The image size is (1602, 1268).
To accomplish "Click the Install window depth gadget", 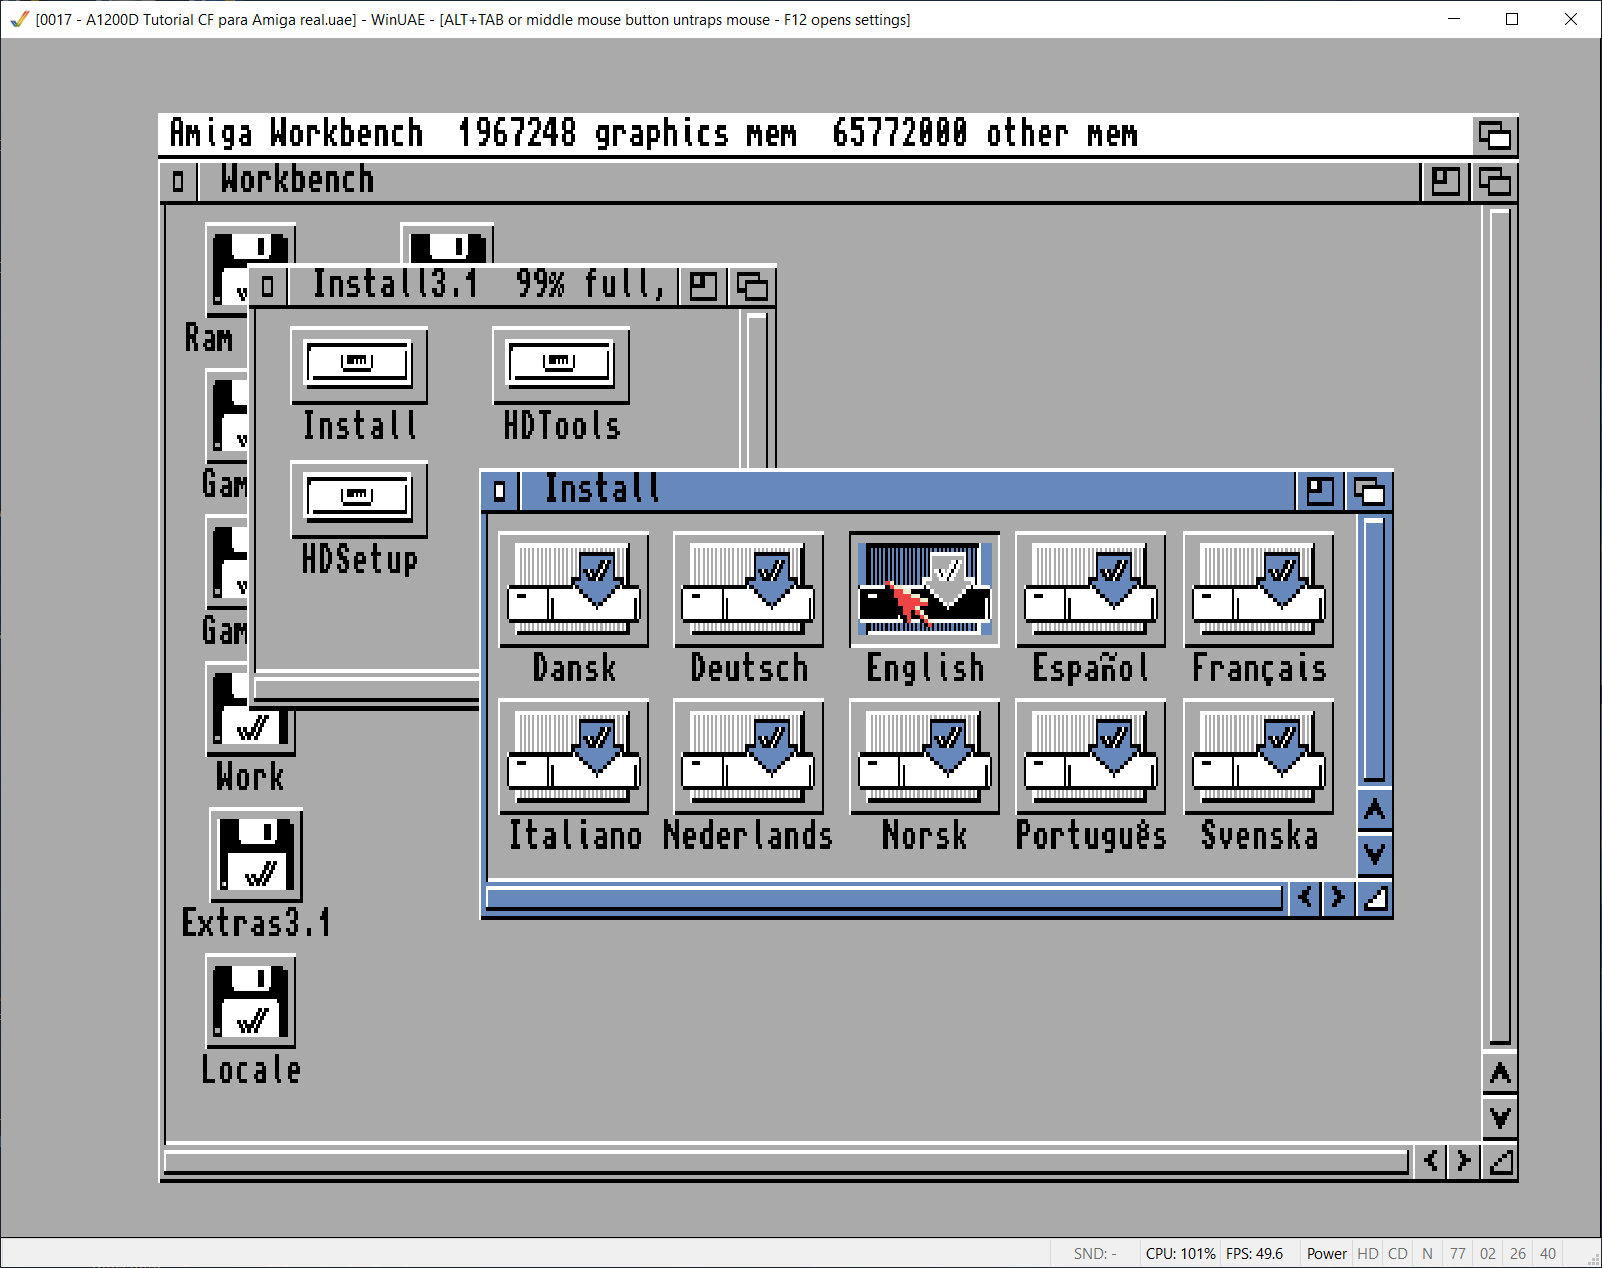I will click(x=1369, y=491).
